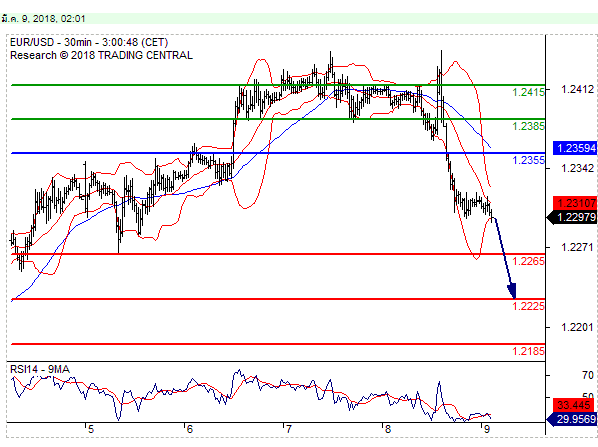Click the 1.2385 green resistance label

[x=528, y=126]
